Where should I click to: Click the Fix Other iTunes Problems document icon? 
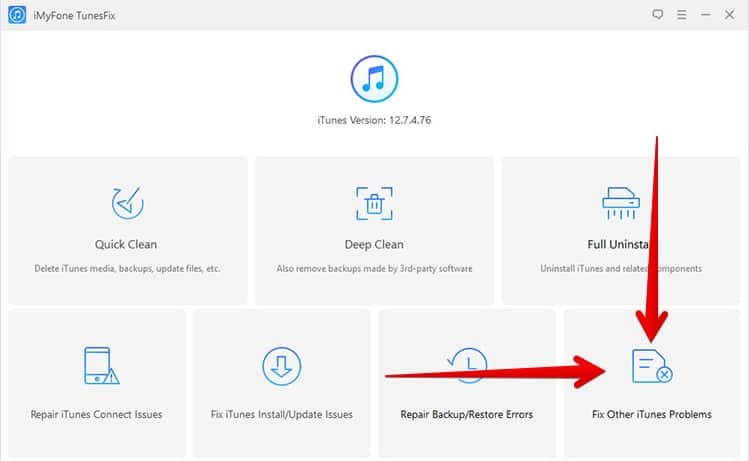652,366
